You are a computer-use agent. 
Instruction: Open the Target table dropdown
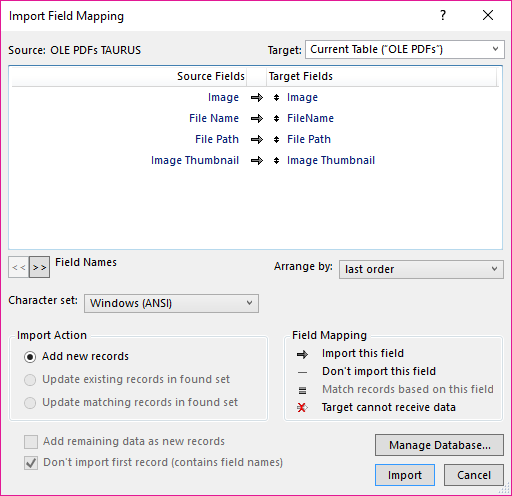[404, 50]
